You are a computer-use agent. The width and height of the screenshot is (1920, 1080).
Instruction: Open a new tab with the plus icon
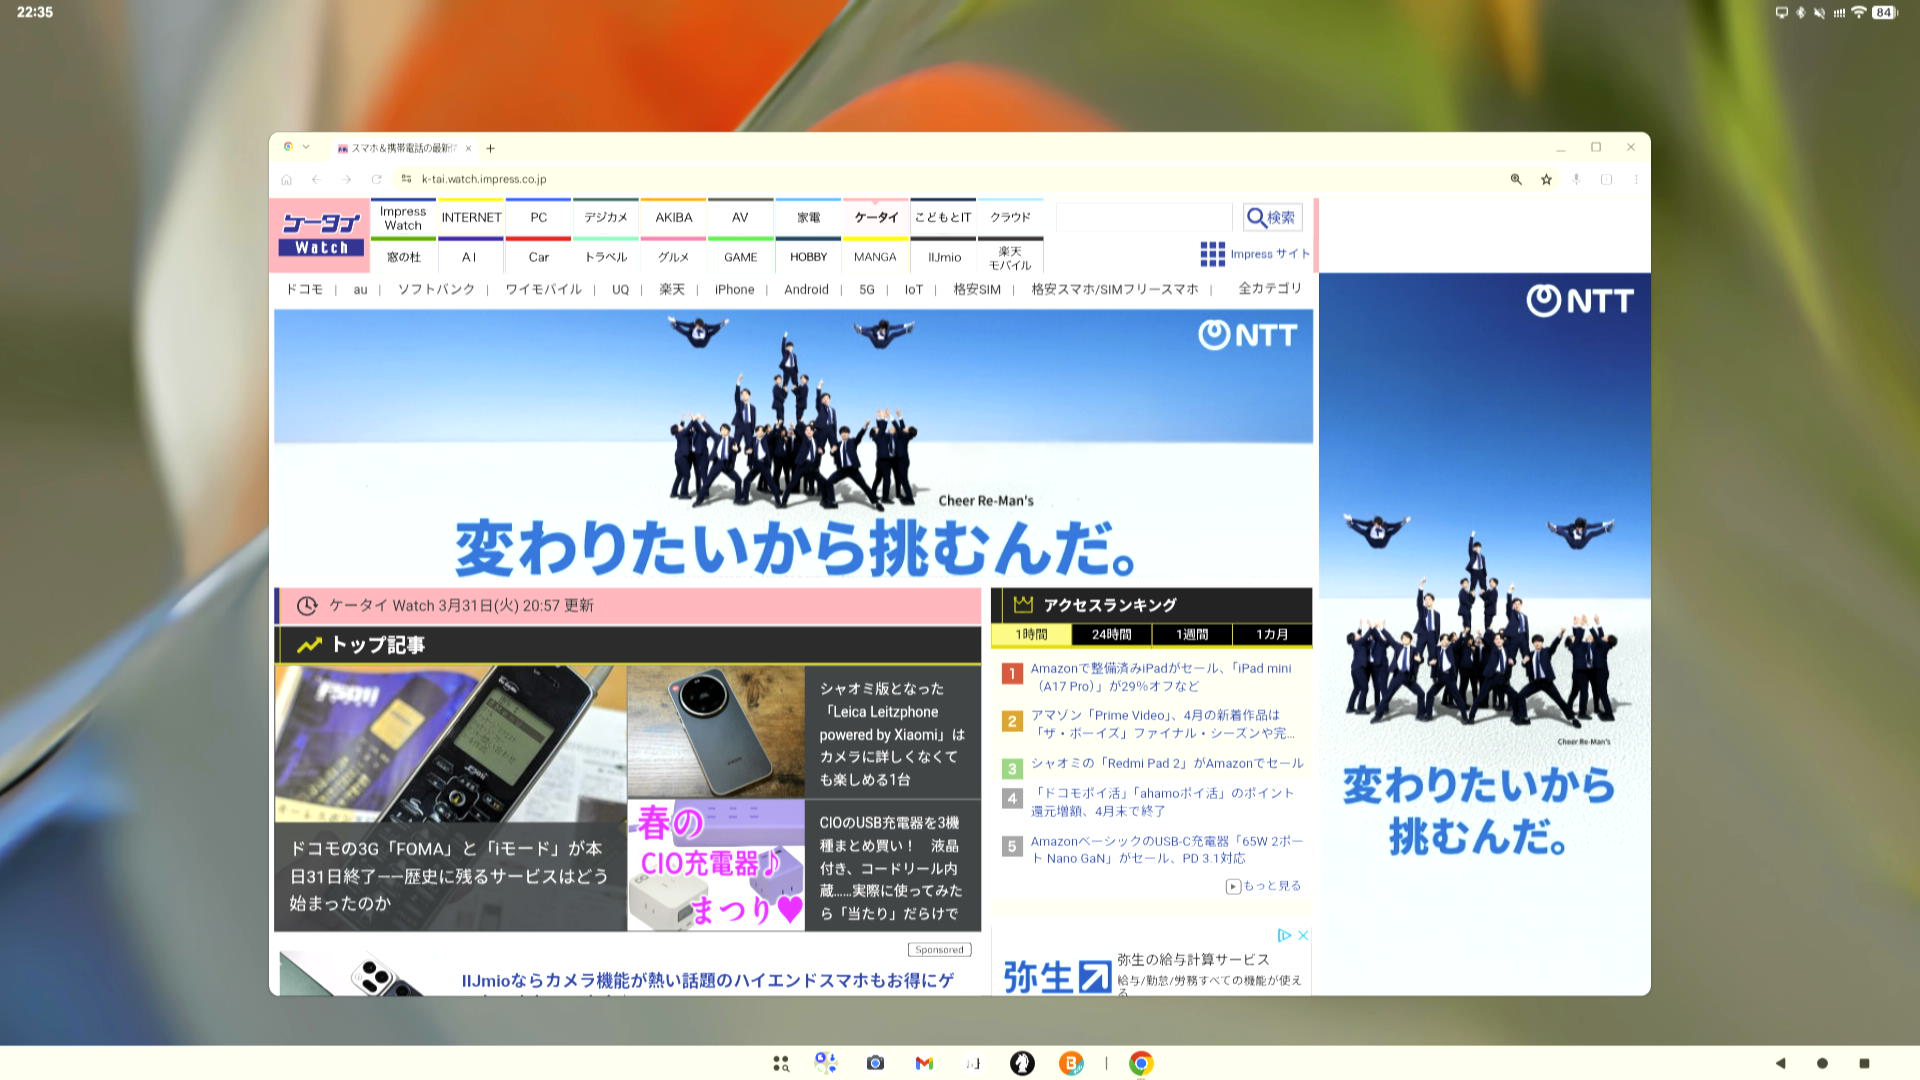(x=491, y=147)
